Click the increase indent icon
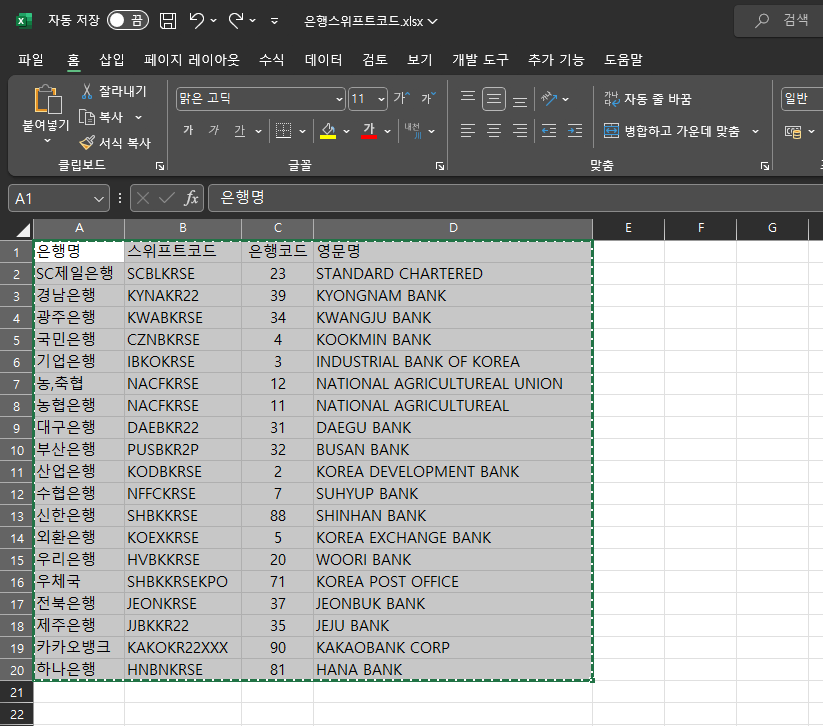The width and height of the screenshot is (823, 726). (575, 131)
